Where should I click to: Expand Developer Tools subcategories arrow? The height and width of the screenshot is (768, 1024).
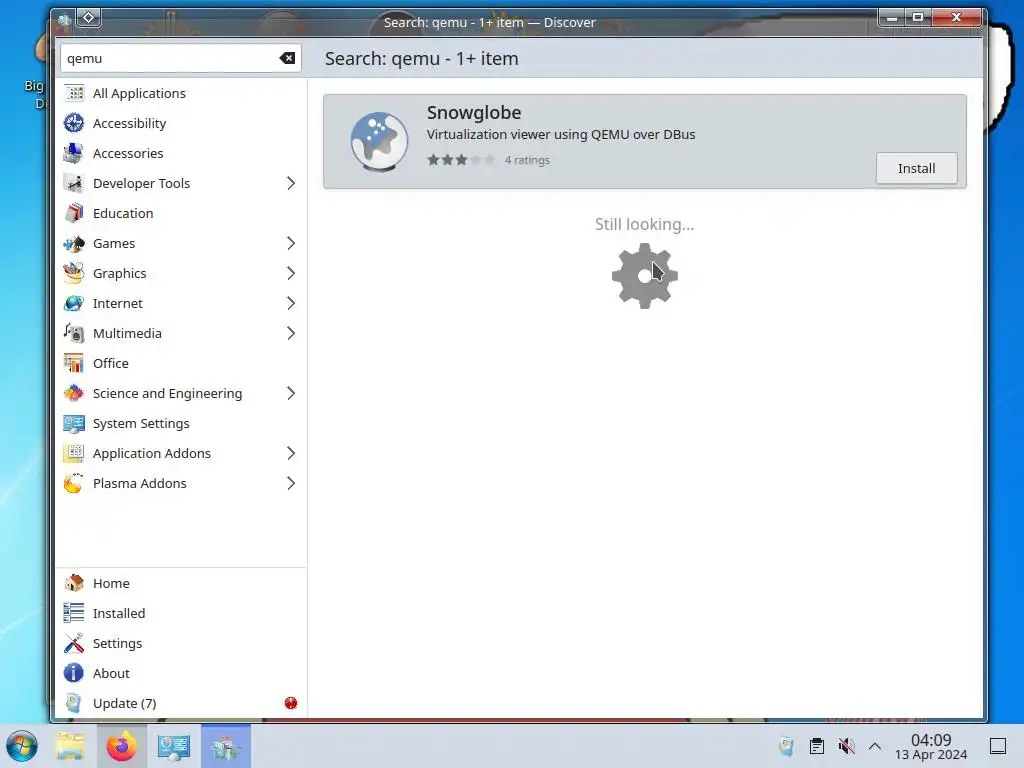tap(291, 184)
